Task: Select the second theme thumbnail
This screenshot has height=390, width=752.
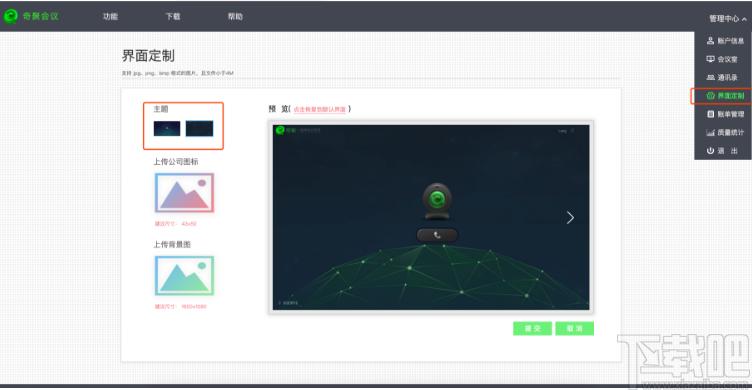Action: point(200,129)
